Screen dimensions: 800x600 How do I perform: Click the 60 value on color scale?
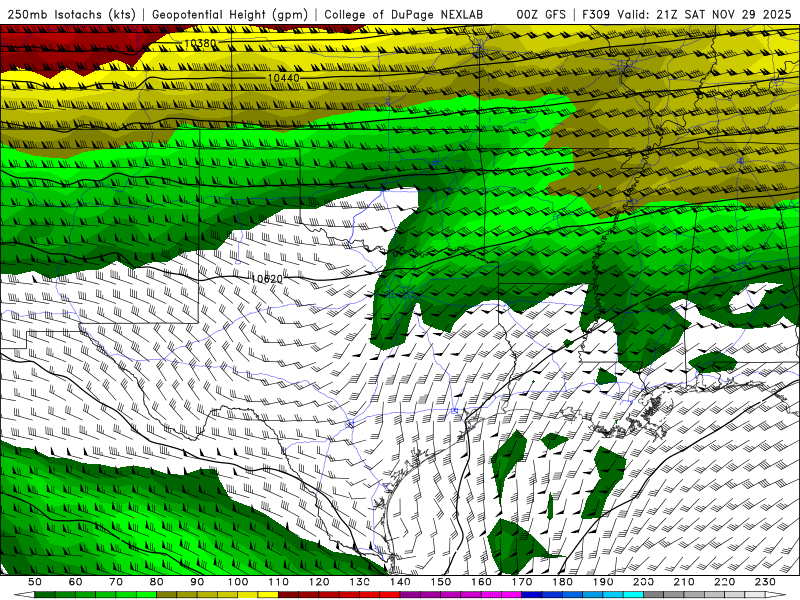click(76, 582)
